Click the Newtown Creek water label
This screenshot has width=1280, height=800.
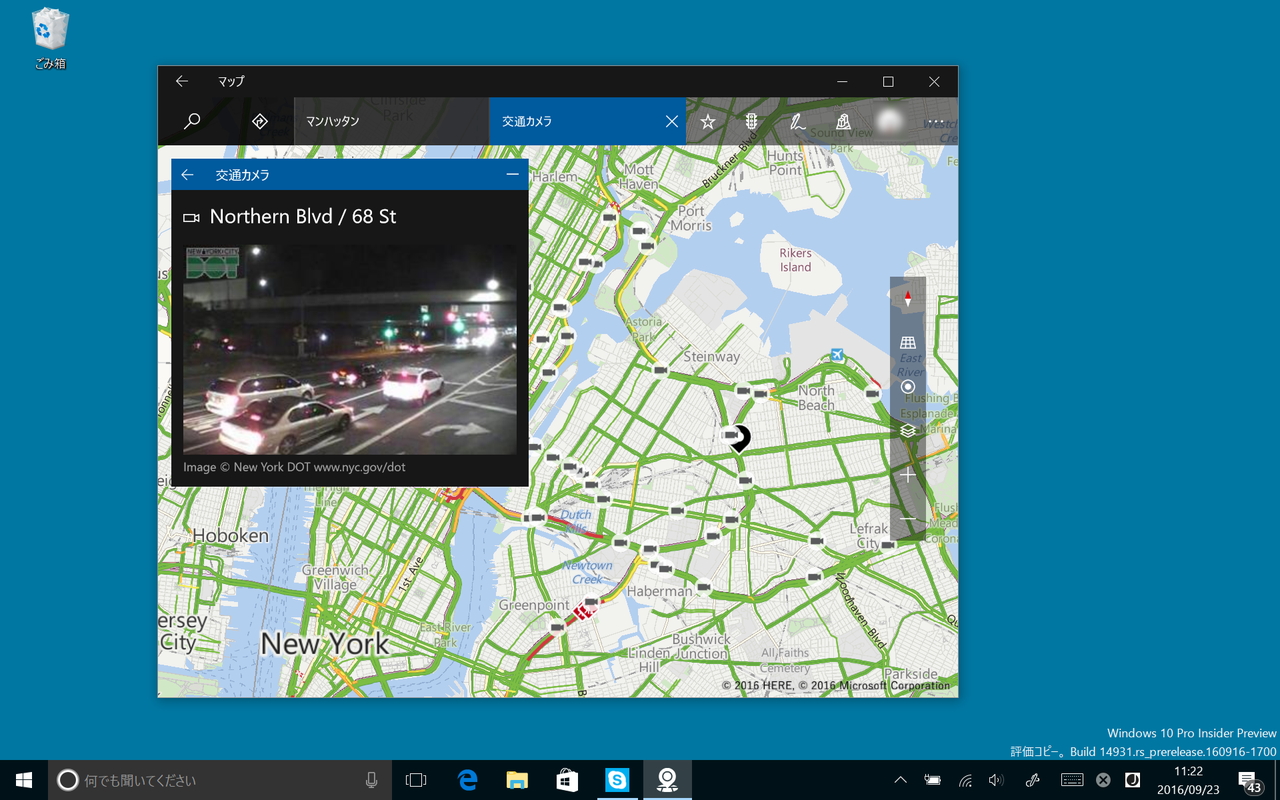pos(587,572)
